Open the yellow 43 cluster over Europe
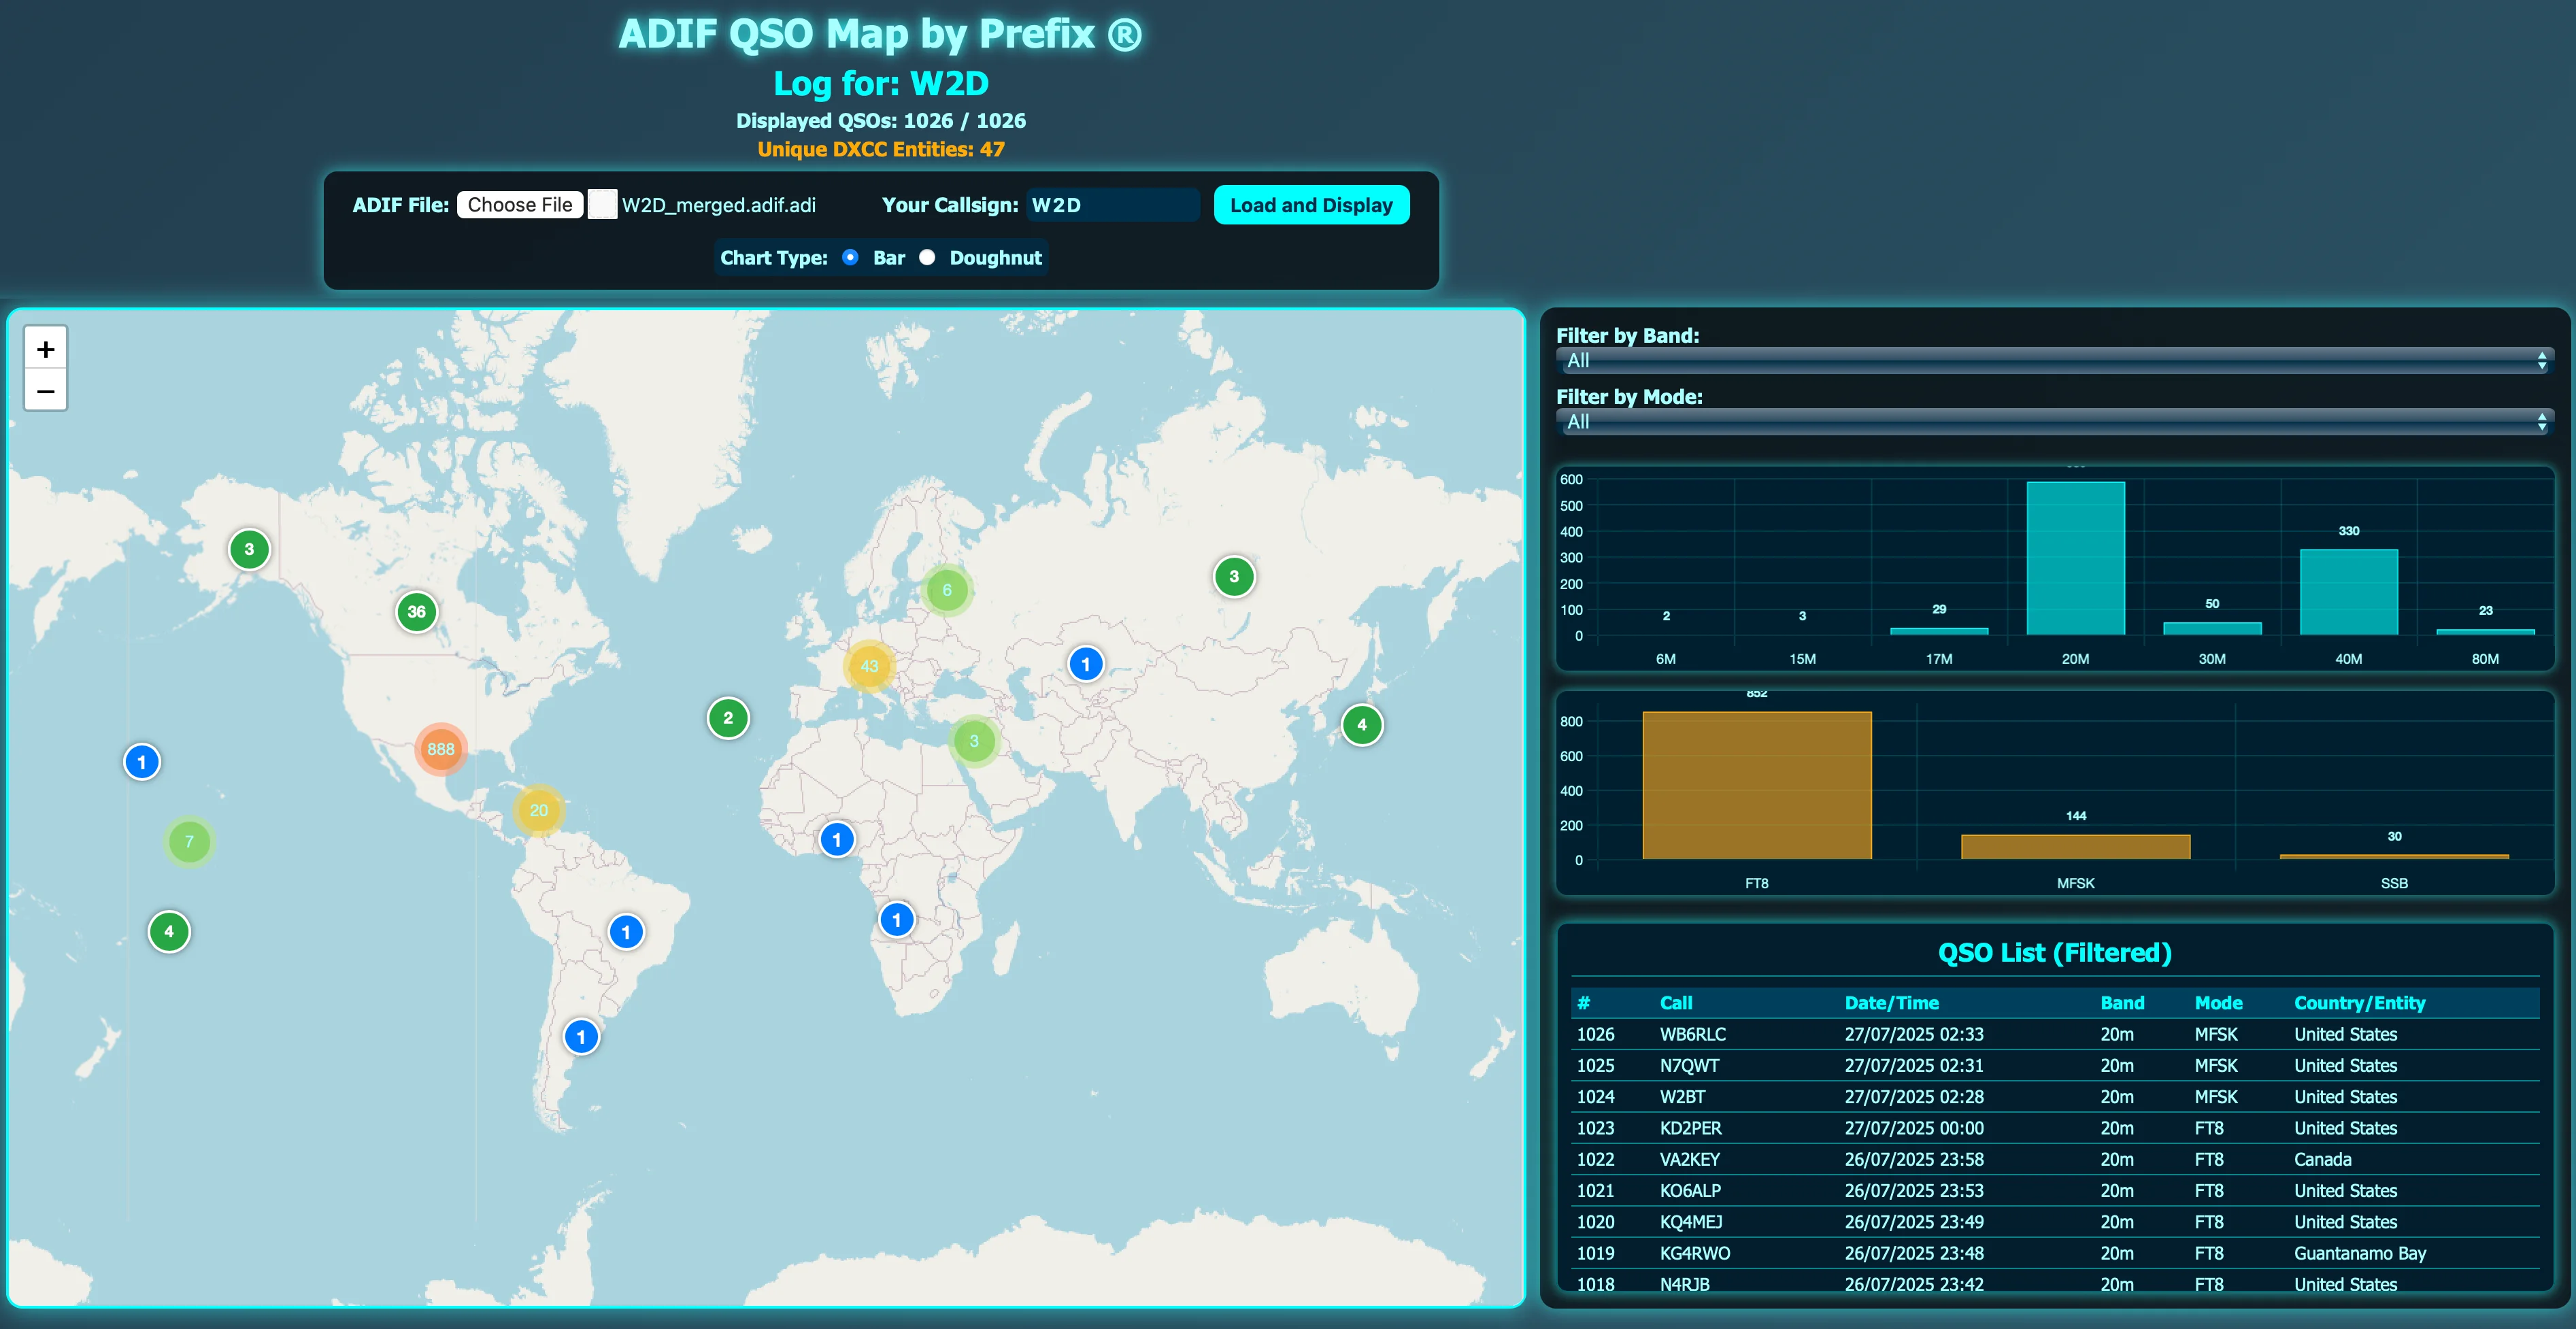The height and width of the screenshot is (1329, 2576). [869, 666]
